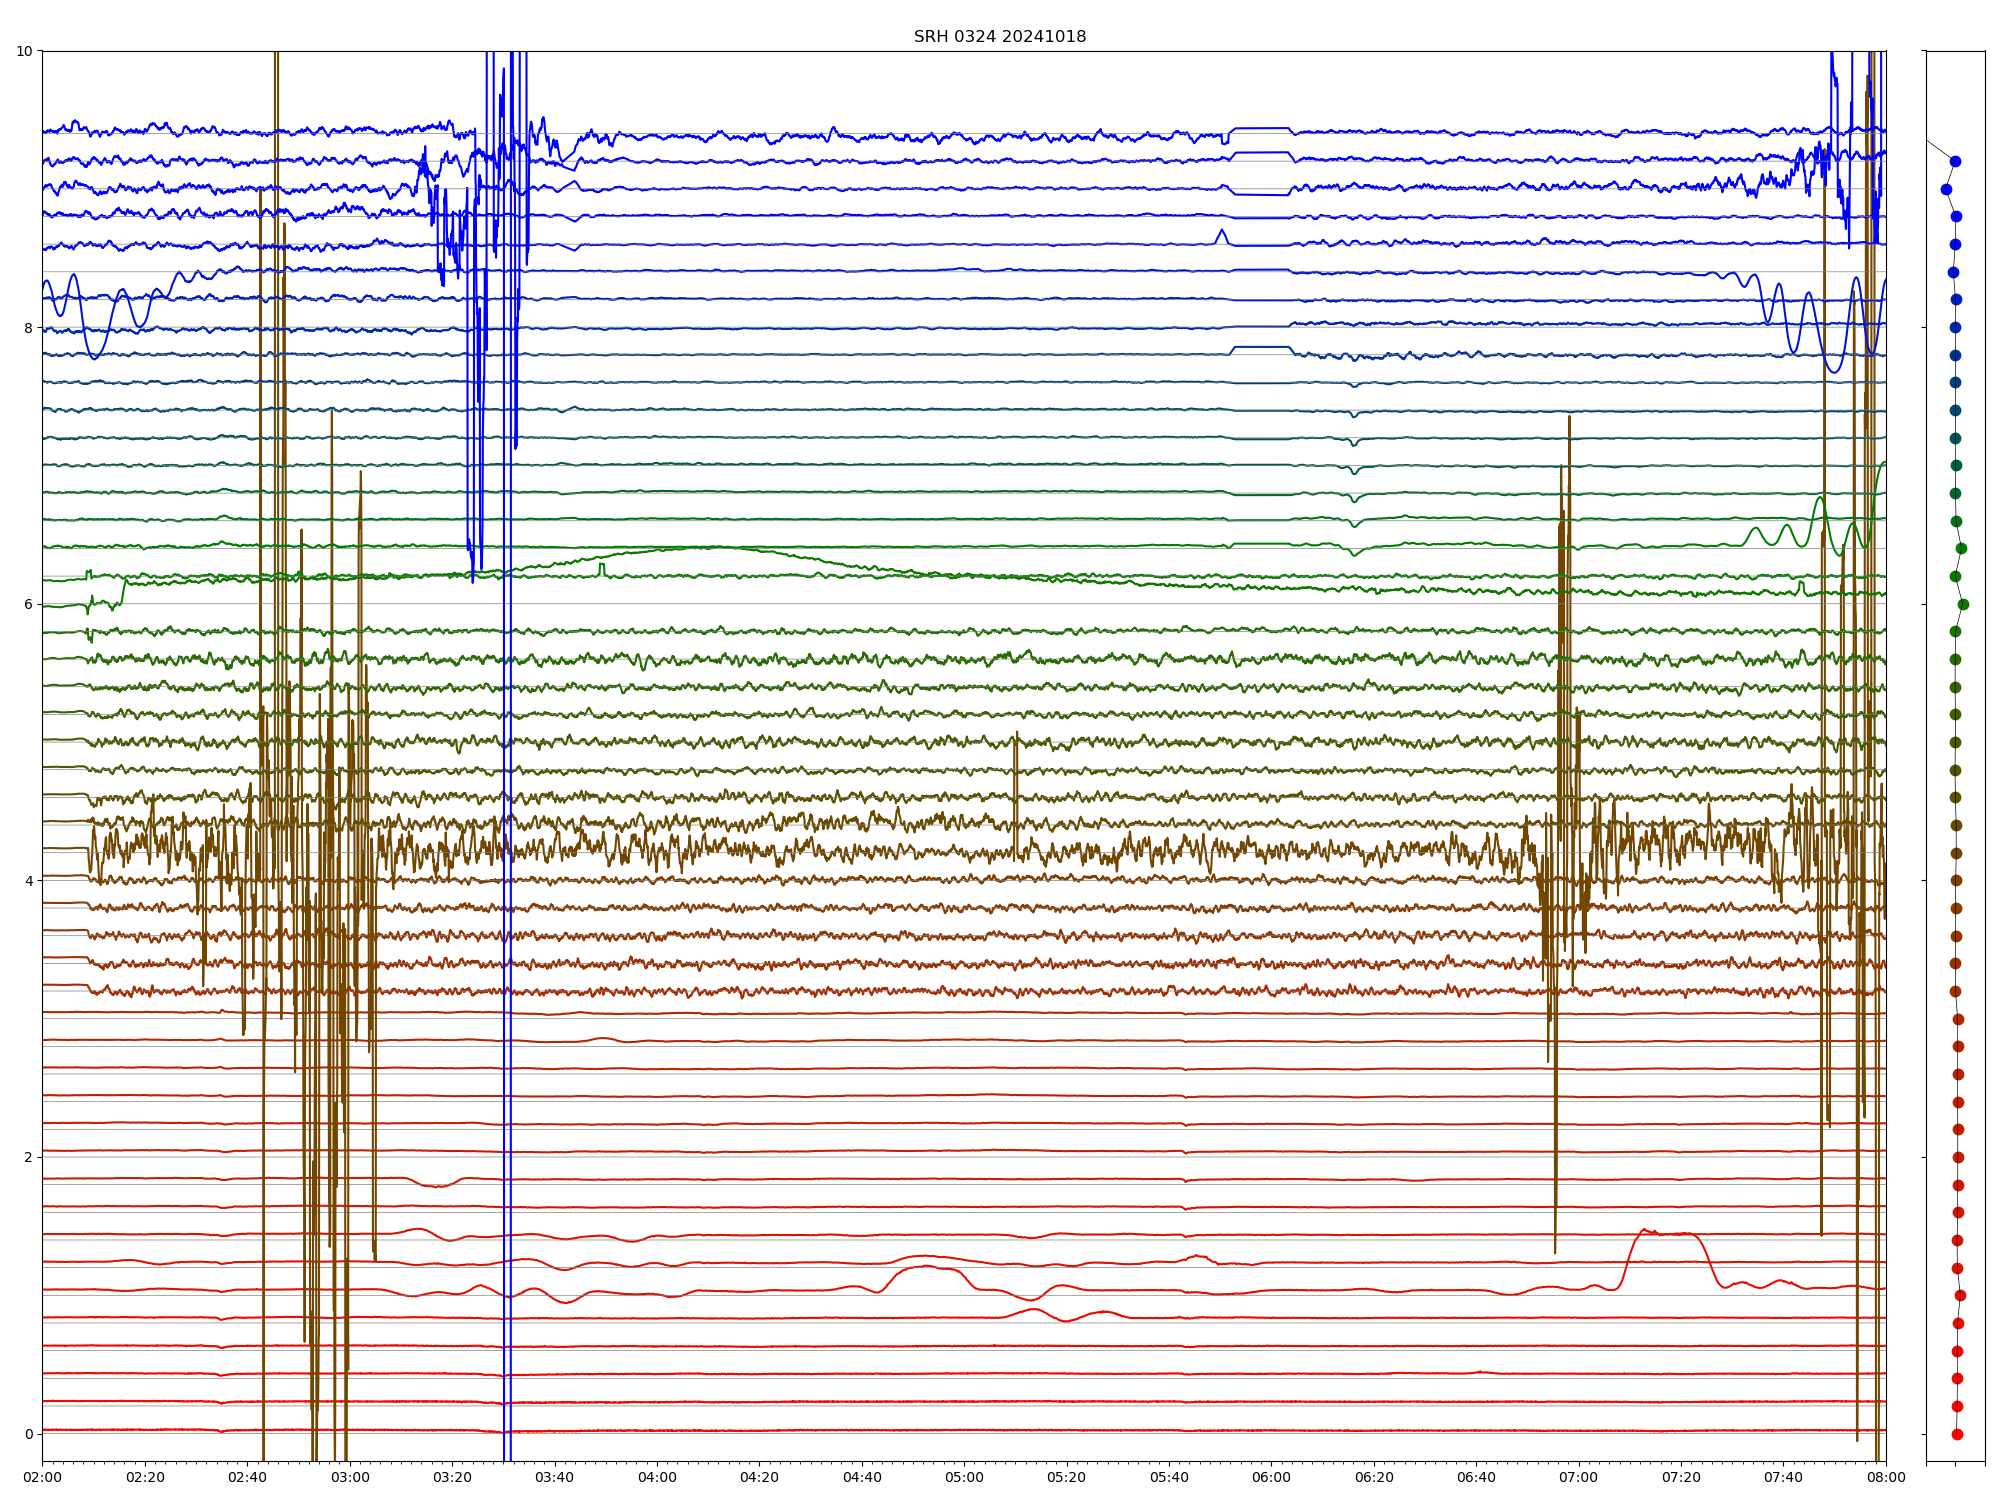Click the 02:00 time axis label
The width and height of the screenshot is (2000, 1500).
coord(42,1477)
